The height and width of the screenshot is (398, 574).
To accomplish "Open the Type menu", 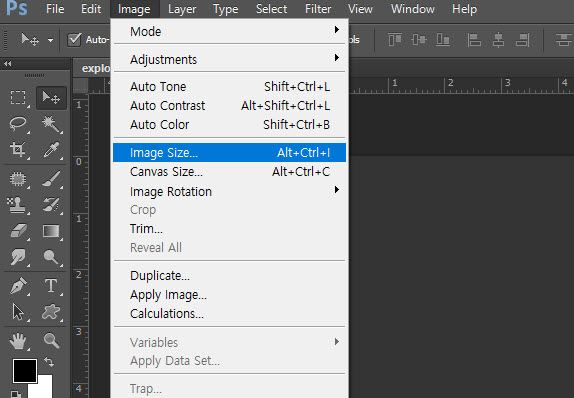I will coord(226,9).
